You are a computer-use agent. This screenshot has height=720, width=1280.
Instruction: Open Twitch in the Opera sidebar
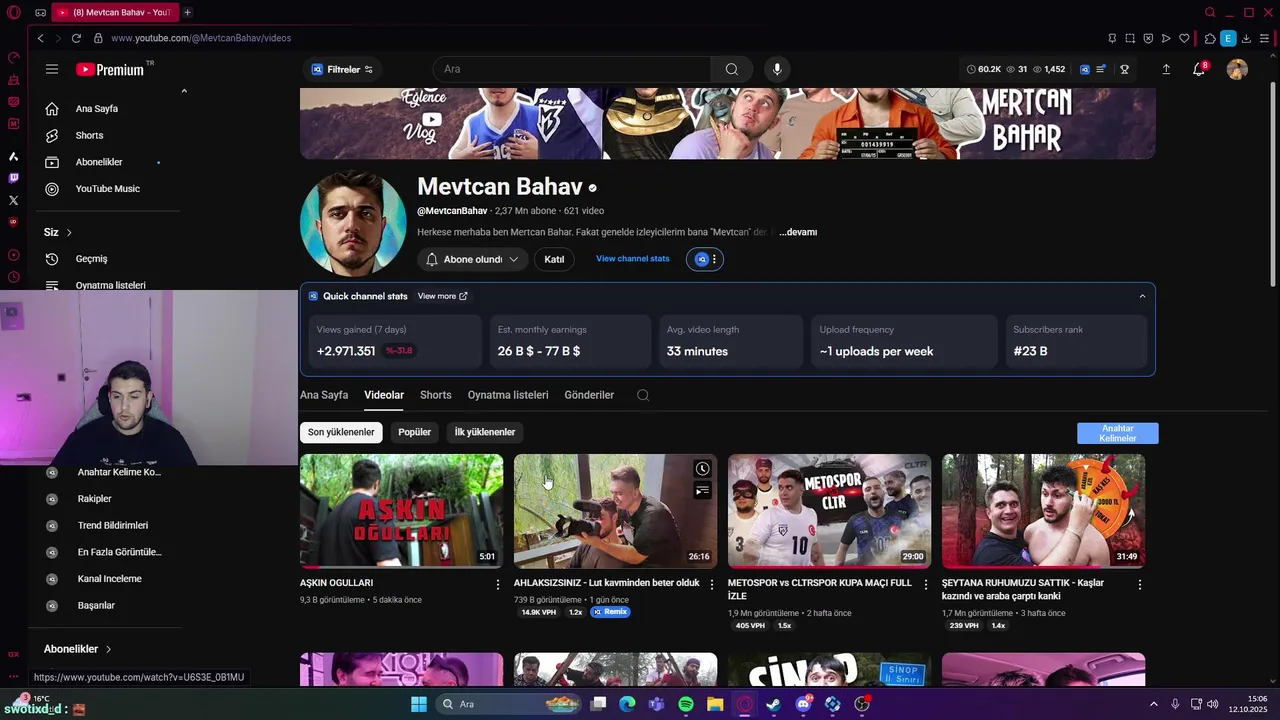(x=13, y=178)
